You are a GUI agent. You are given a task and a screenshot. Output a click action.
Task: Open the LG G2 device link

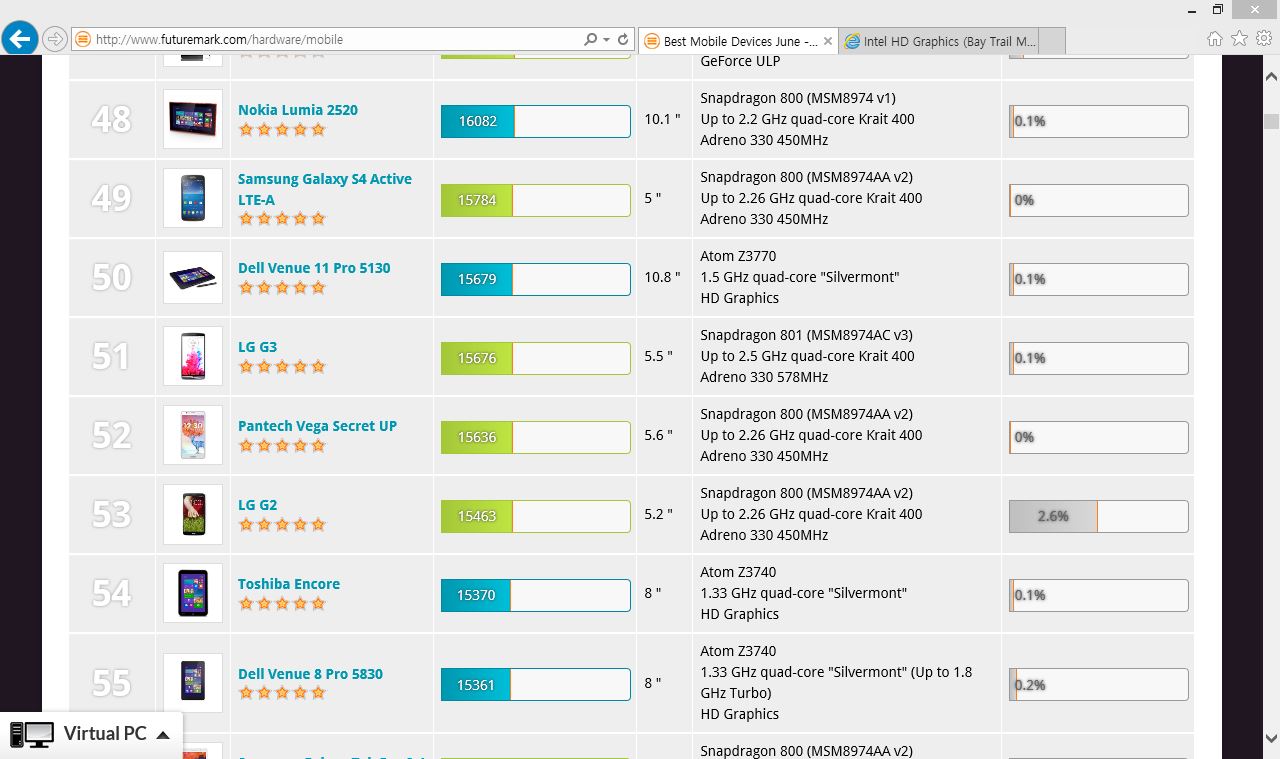[x=257, y=505]
